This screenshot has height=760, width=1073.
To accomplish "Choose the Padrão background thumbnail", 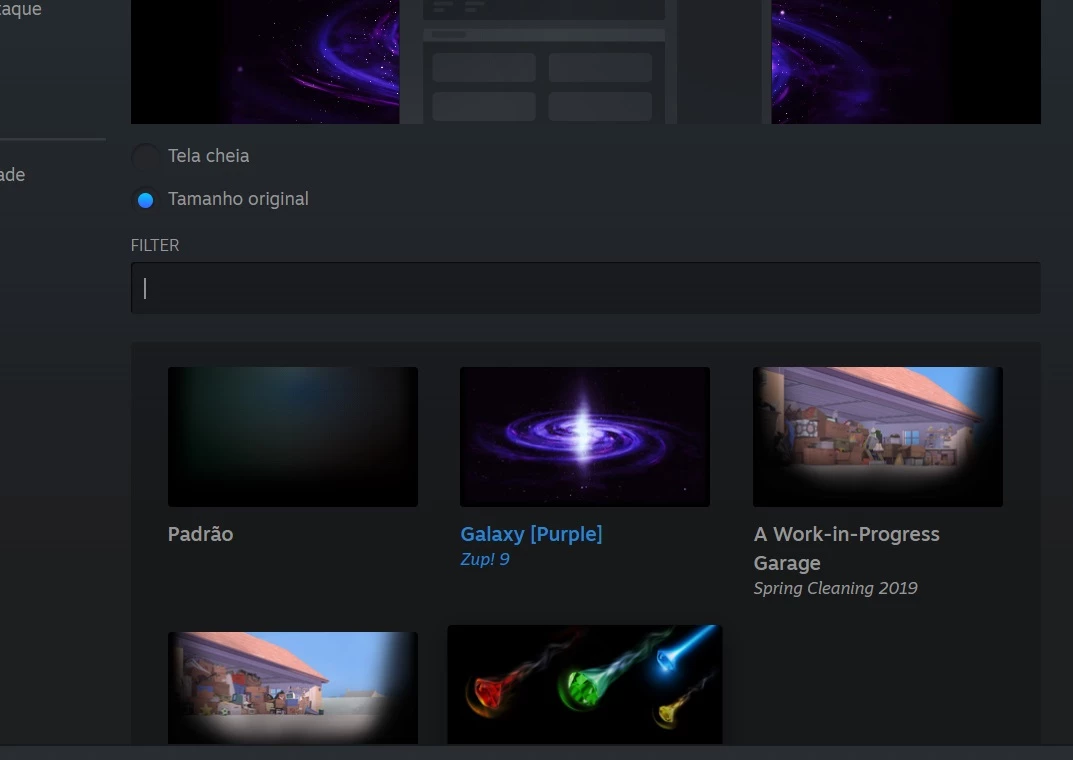I will pos(293,436).
